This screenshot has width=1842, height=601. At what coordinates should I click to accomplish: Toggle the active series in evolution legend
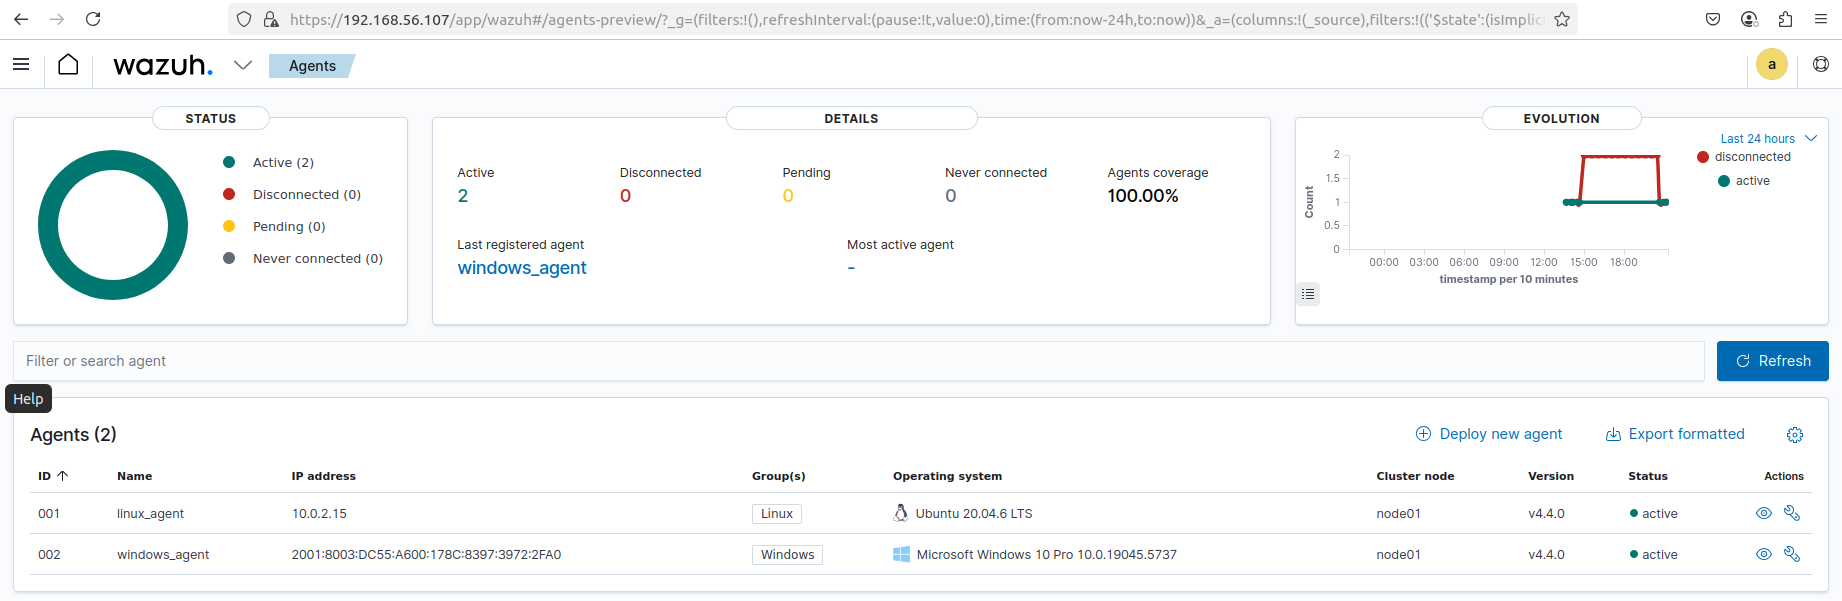point(1744,181)
